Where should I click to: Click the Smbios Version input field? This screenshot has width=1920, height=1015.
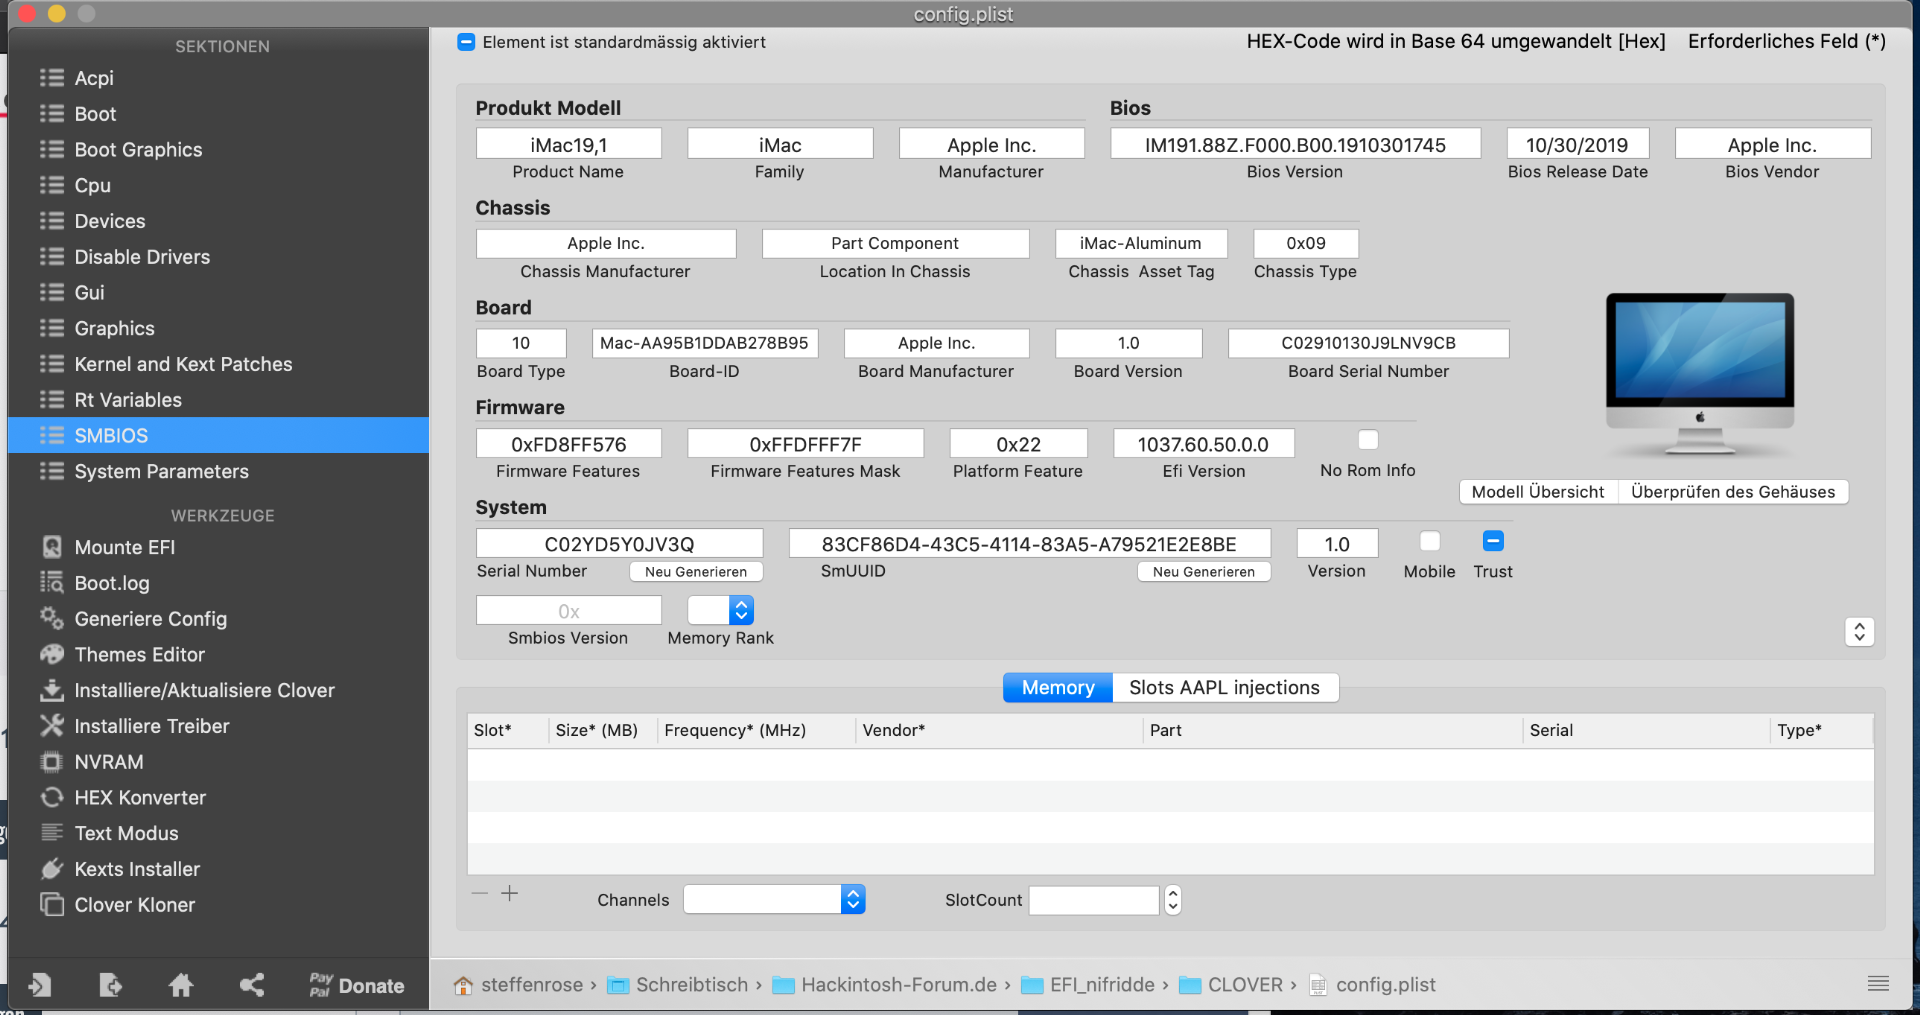[569, 610]
